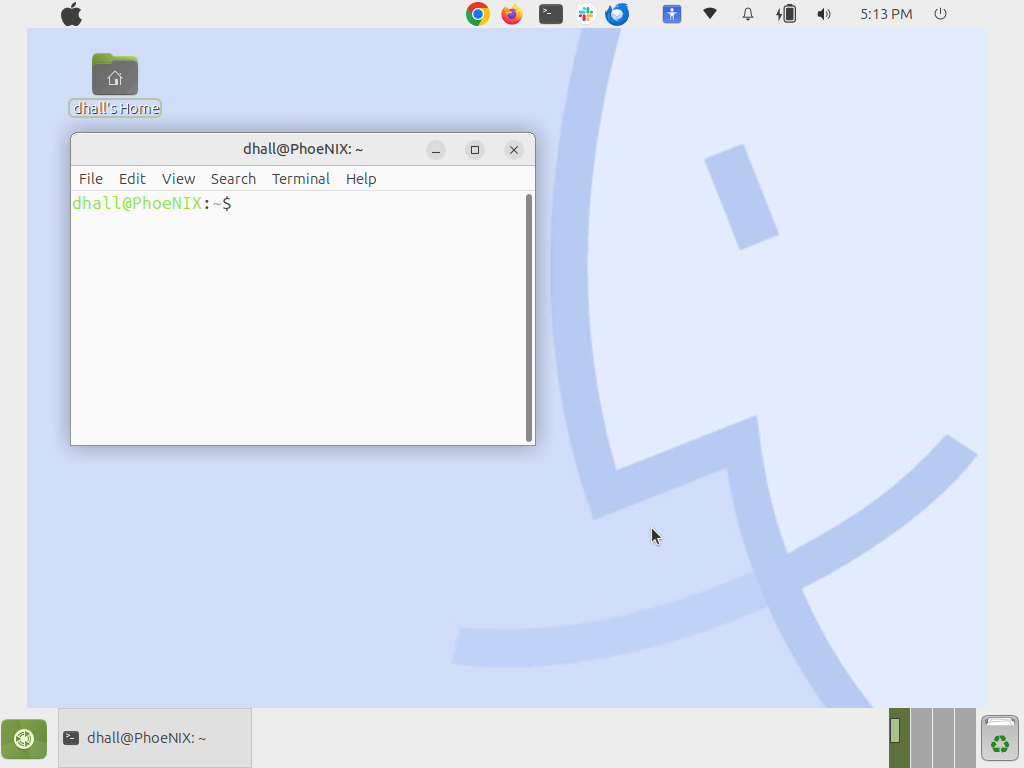
Task: Switch to second workspace in switcher
Action: point(921,738)
